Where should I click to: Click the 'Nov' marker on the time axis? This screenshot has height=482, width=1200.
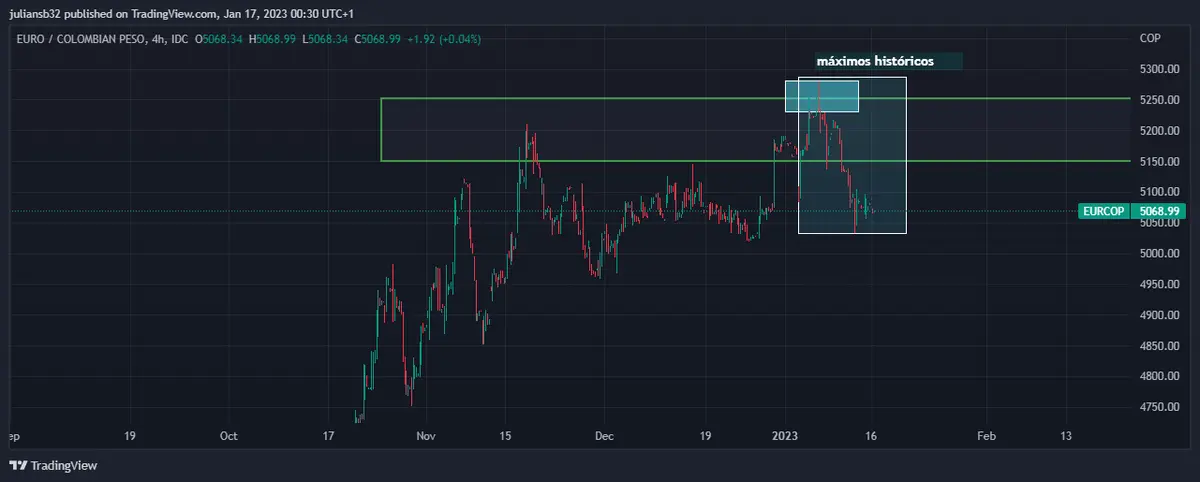pos(427,436)
